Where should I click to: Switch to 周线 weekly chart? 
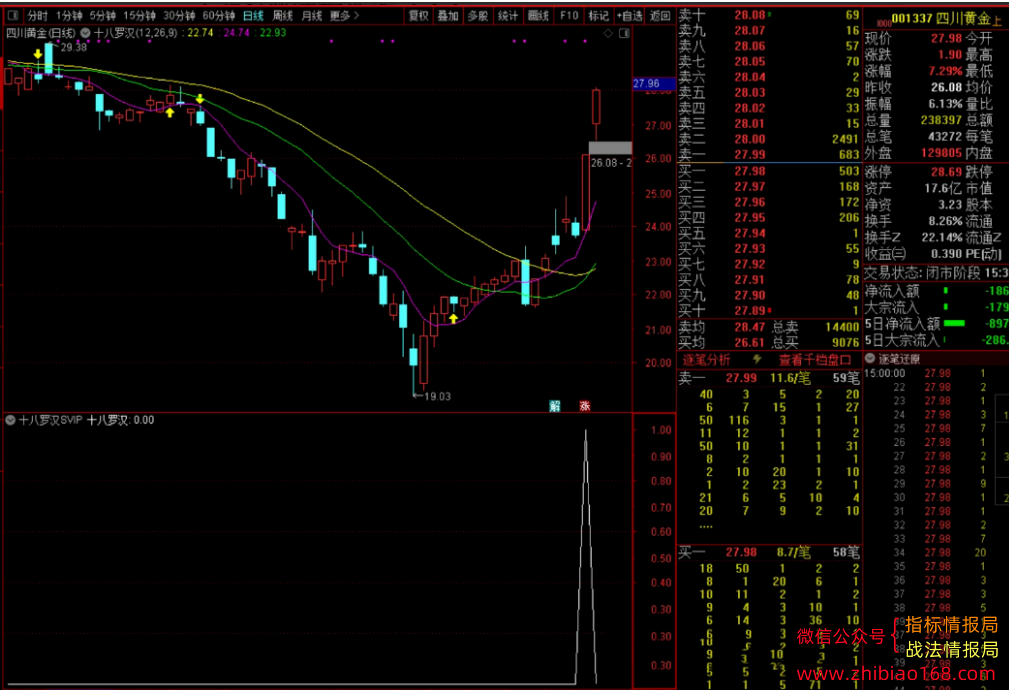(x=282, y=15)
